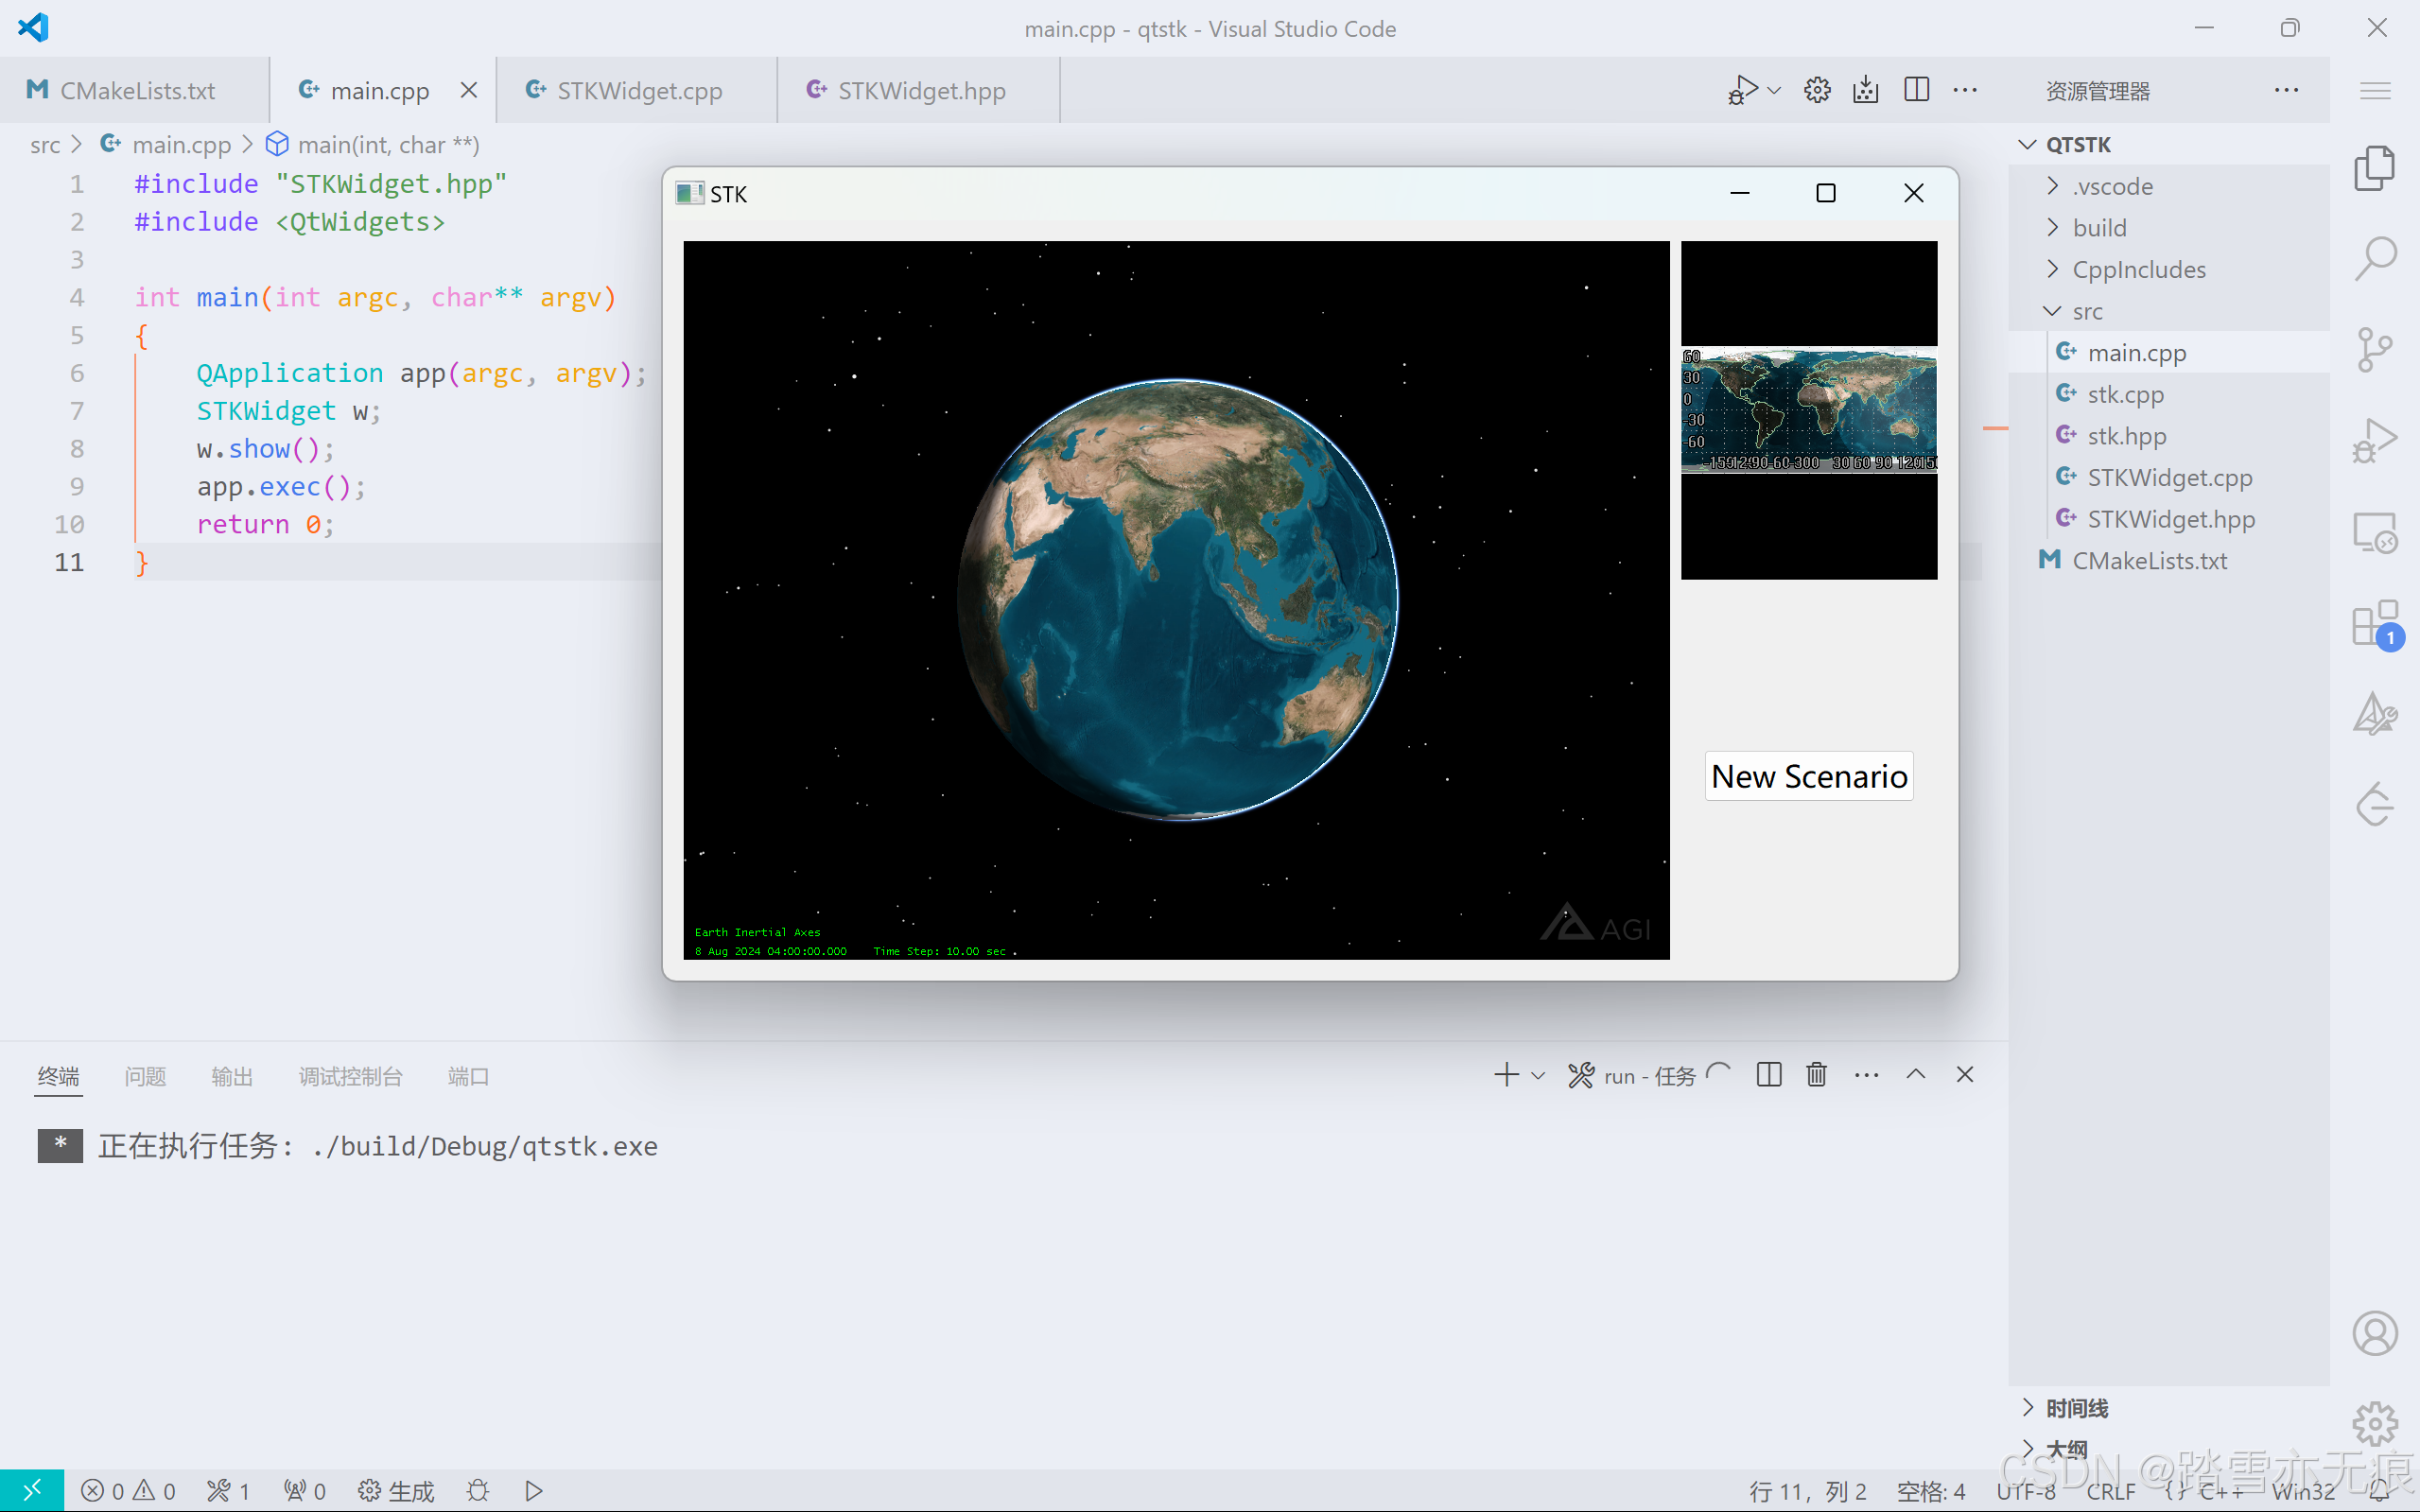2420x1512 pixels.
Task: Click the CMake launch play icon in status bar
Action: click(534, 1491)
